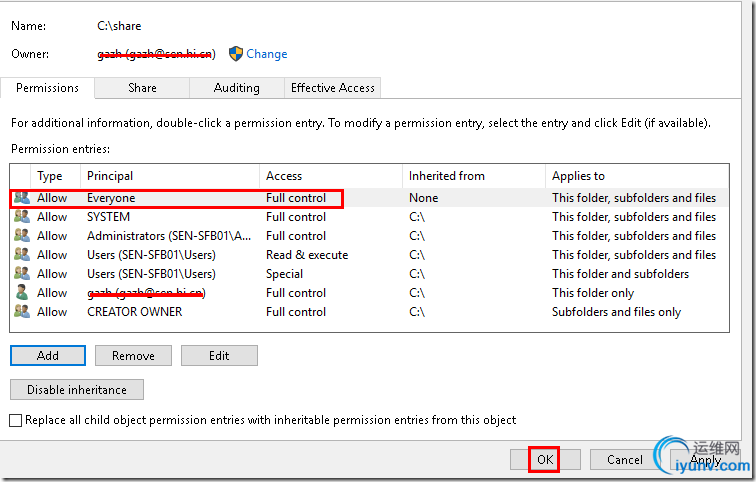
Task: Click Disable inheritance button
Action: point(77,390)
